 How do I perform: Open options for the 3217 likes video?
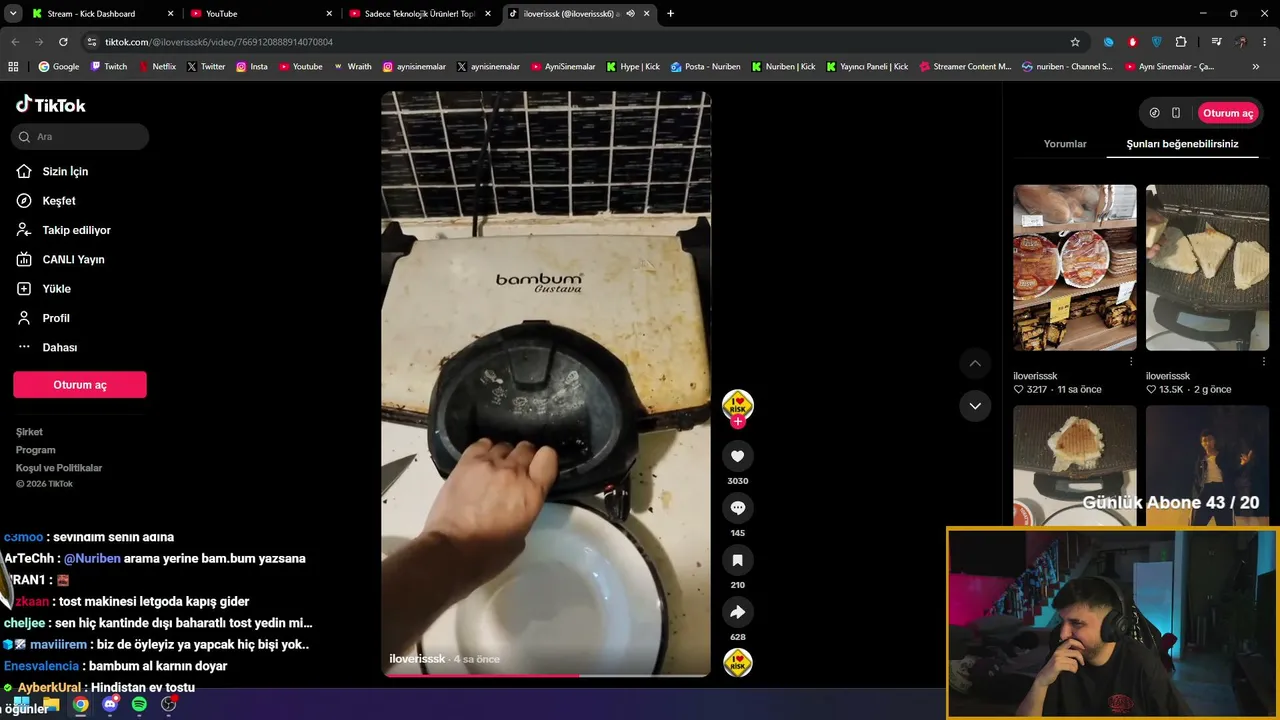click(x=1131, y=361)
